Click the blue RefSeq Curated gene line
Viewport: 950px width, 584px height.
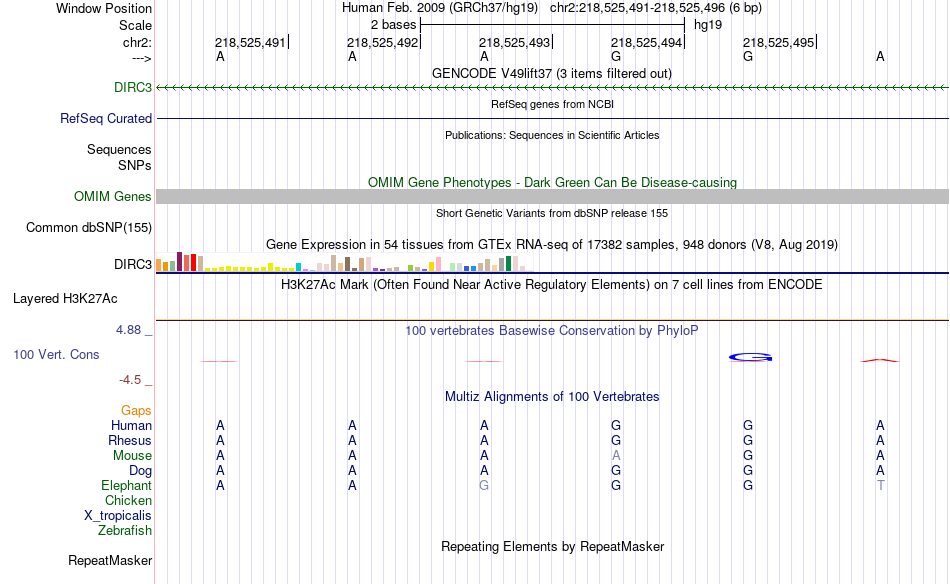point(553,118)
